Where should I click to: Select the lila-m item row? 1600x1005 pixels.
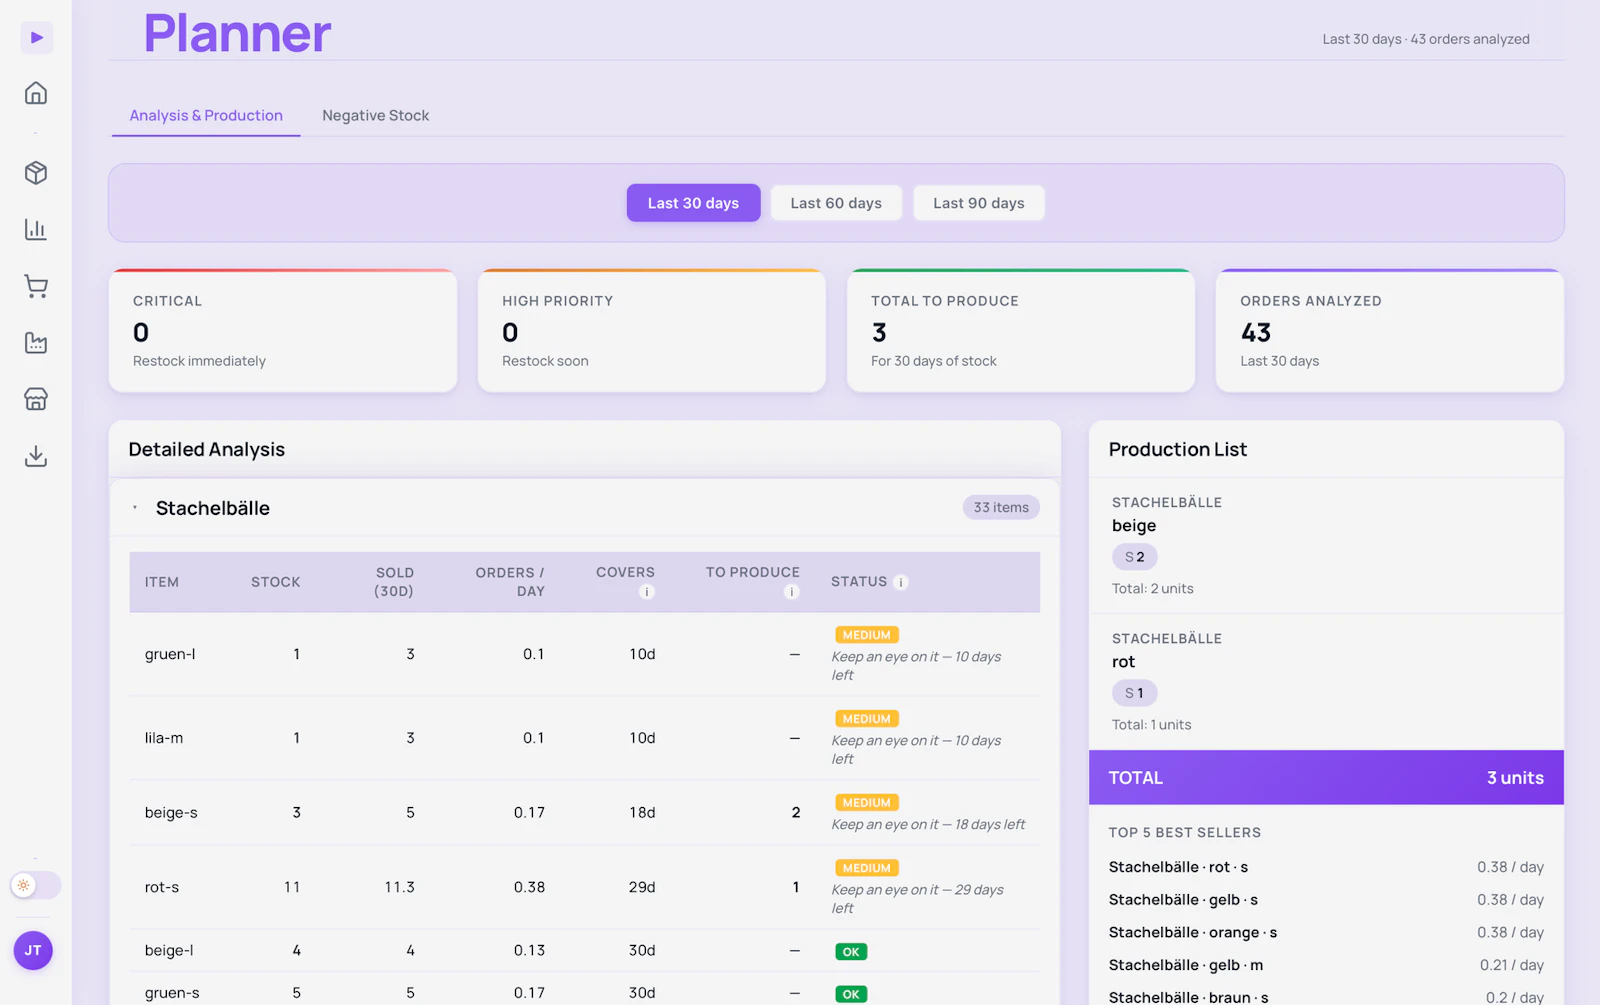(585, 738)
